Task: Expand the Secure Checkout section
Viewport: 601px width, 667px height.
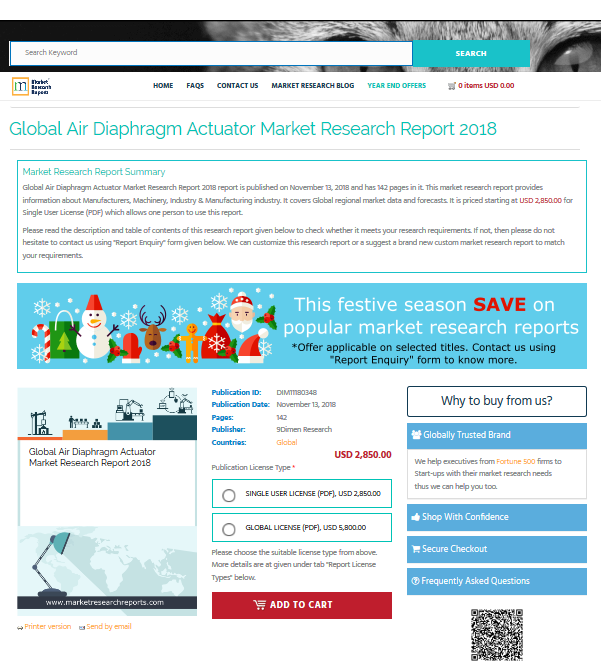Action: [x=497, y=550]
